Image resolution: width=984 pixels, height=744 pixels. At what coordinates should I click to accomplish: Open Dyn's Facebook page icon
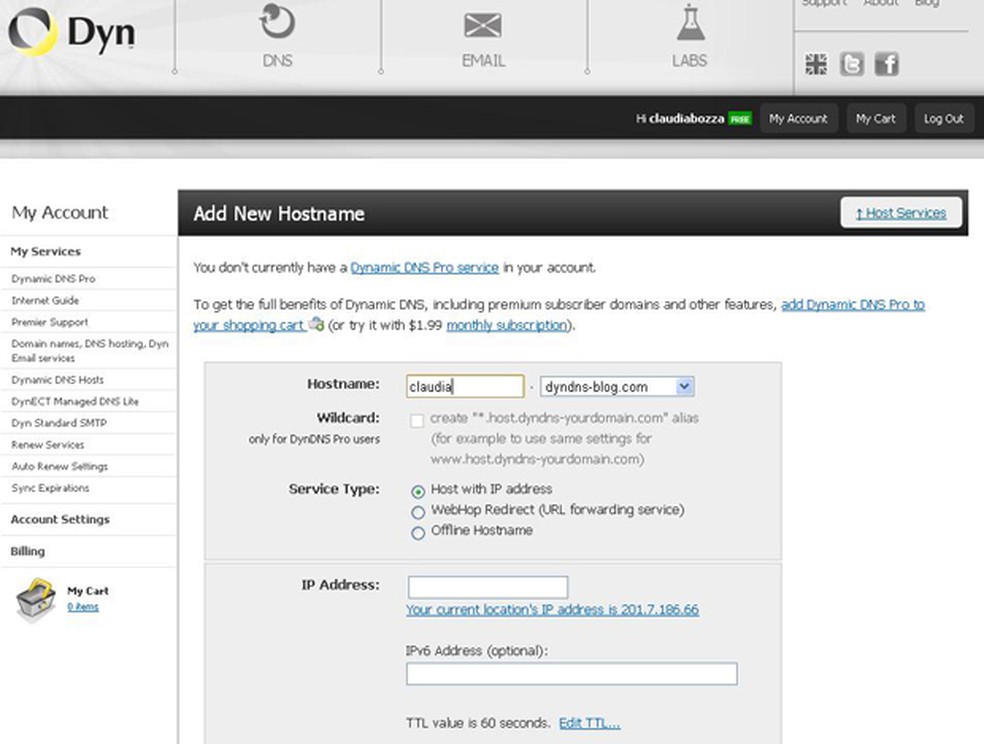tap(886, 63)
